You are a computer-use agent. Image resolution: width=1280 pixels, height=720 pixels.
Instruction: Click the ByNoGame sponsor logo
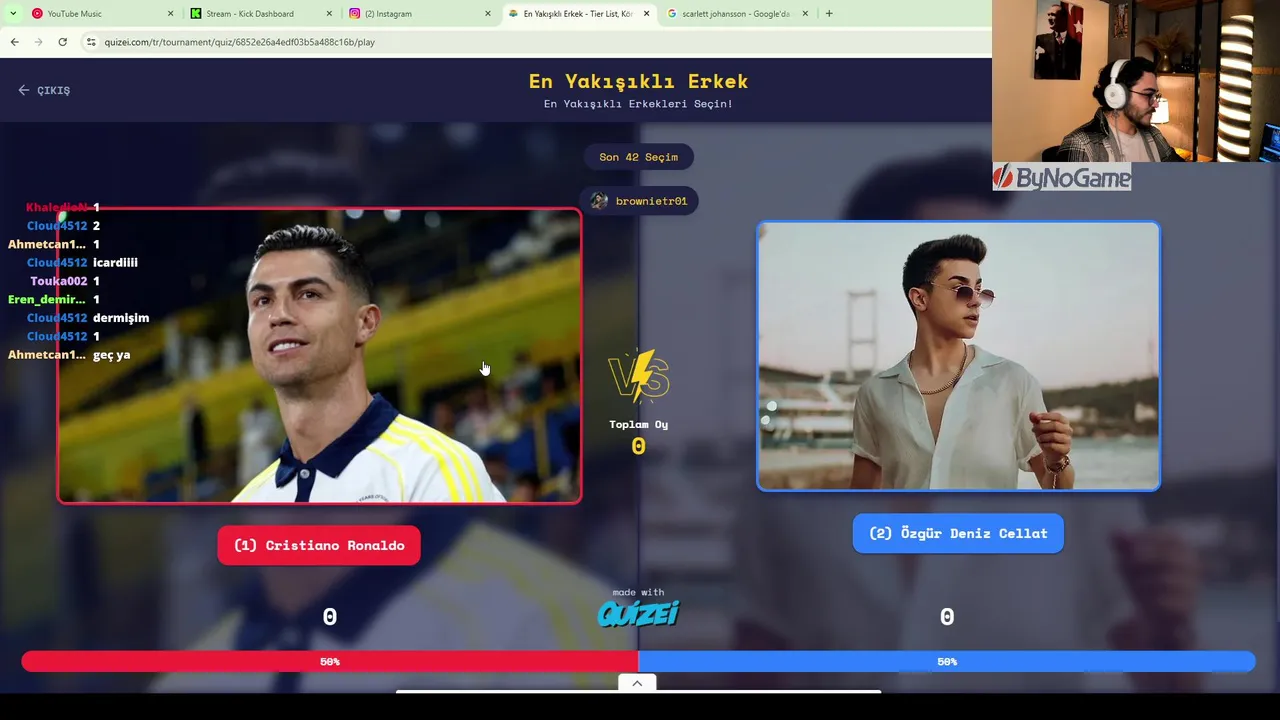pos(1062,178)
